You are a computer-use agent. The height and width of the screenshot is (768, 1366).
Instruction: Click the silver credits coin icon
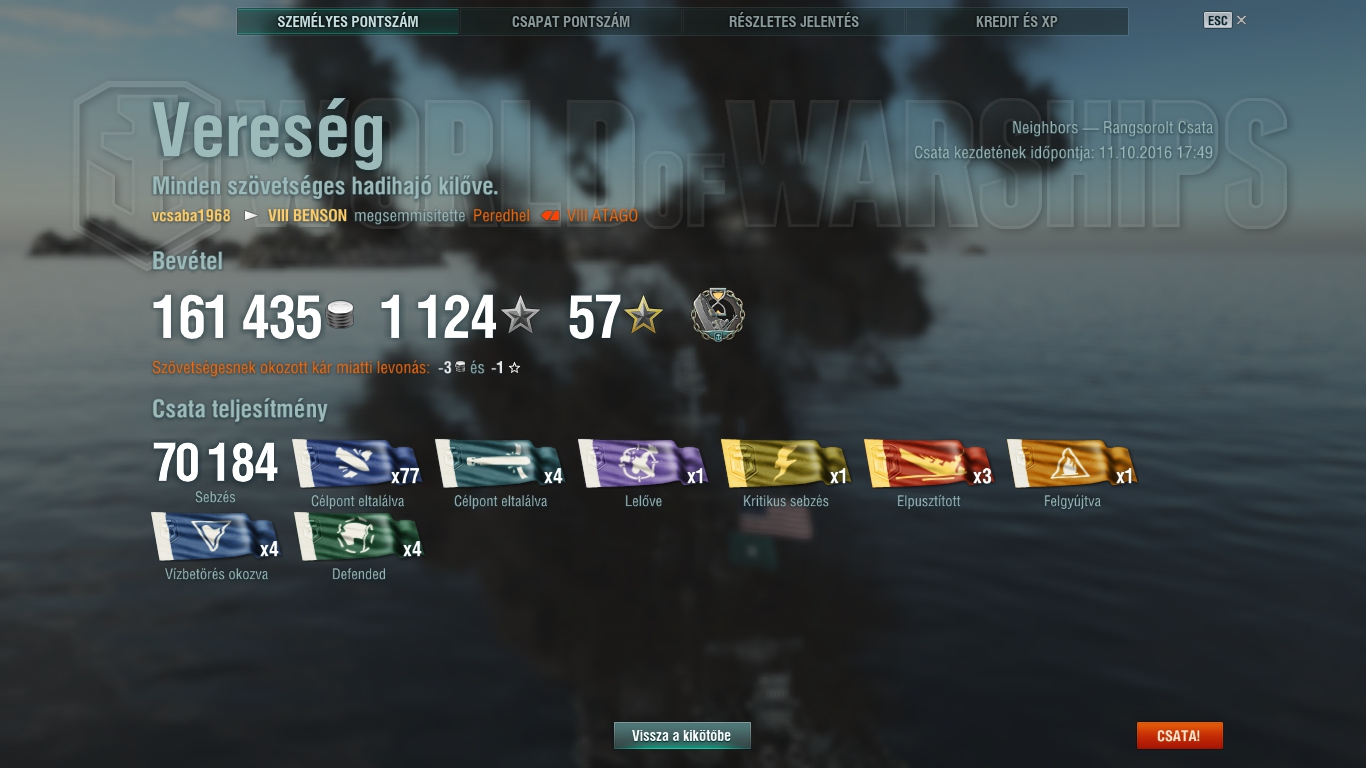pos(340,318)
